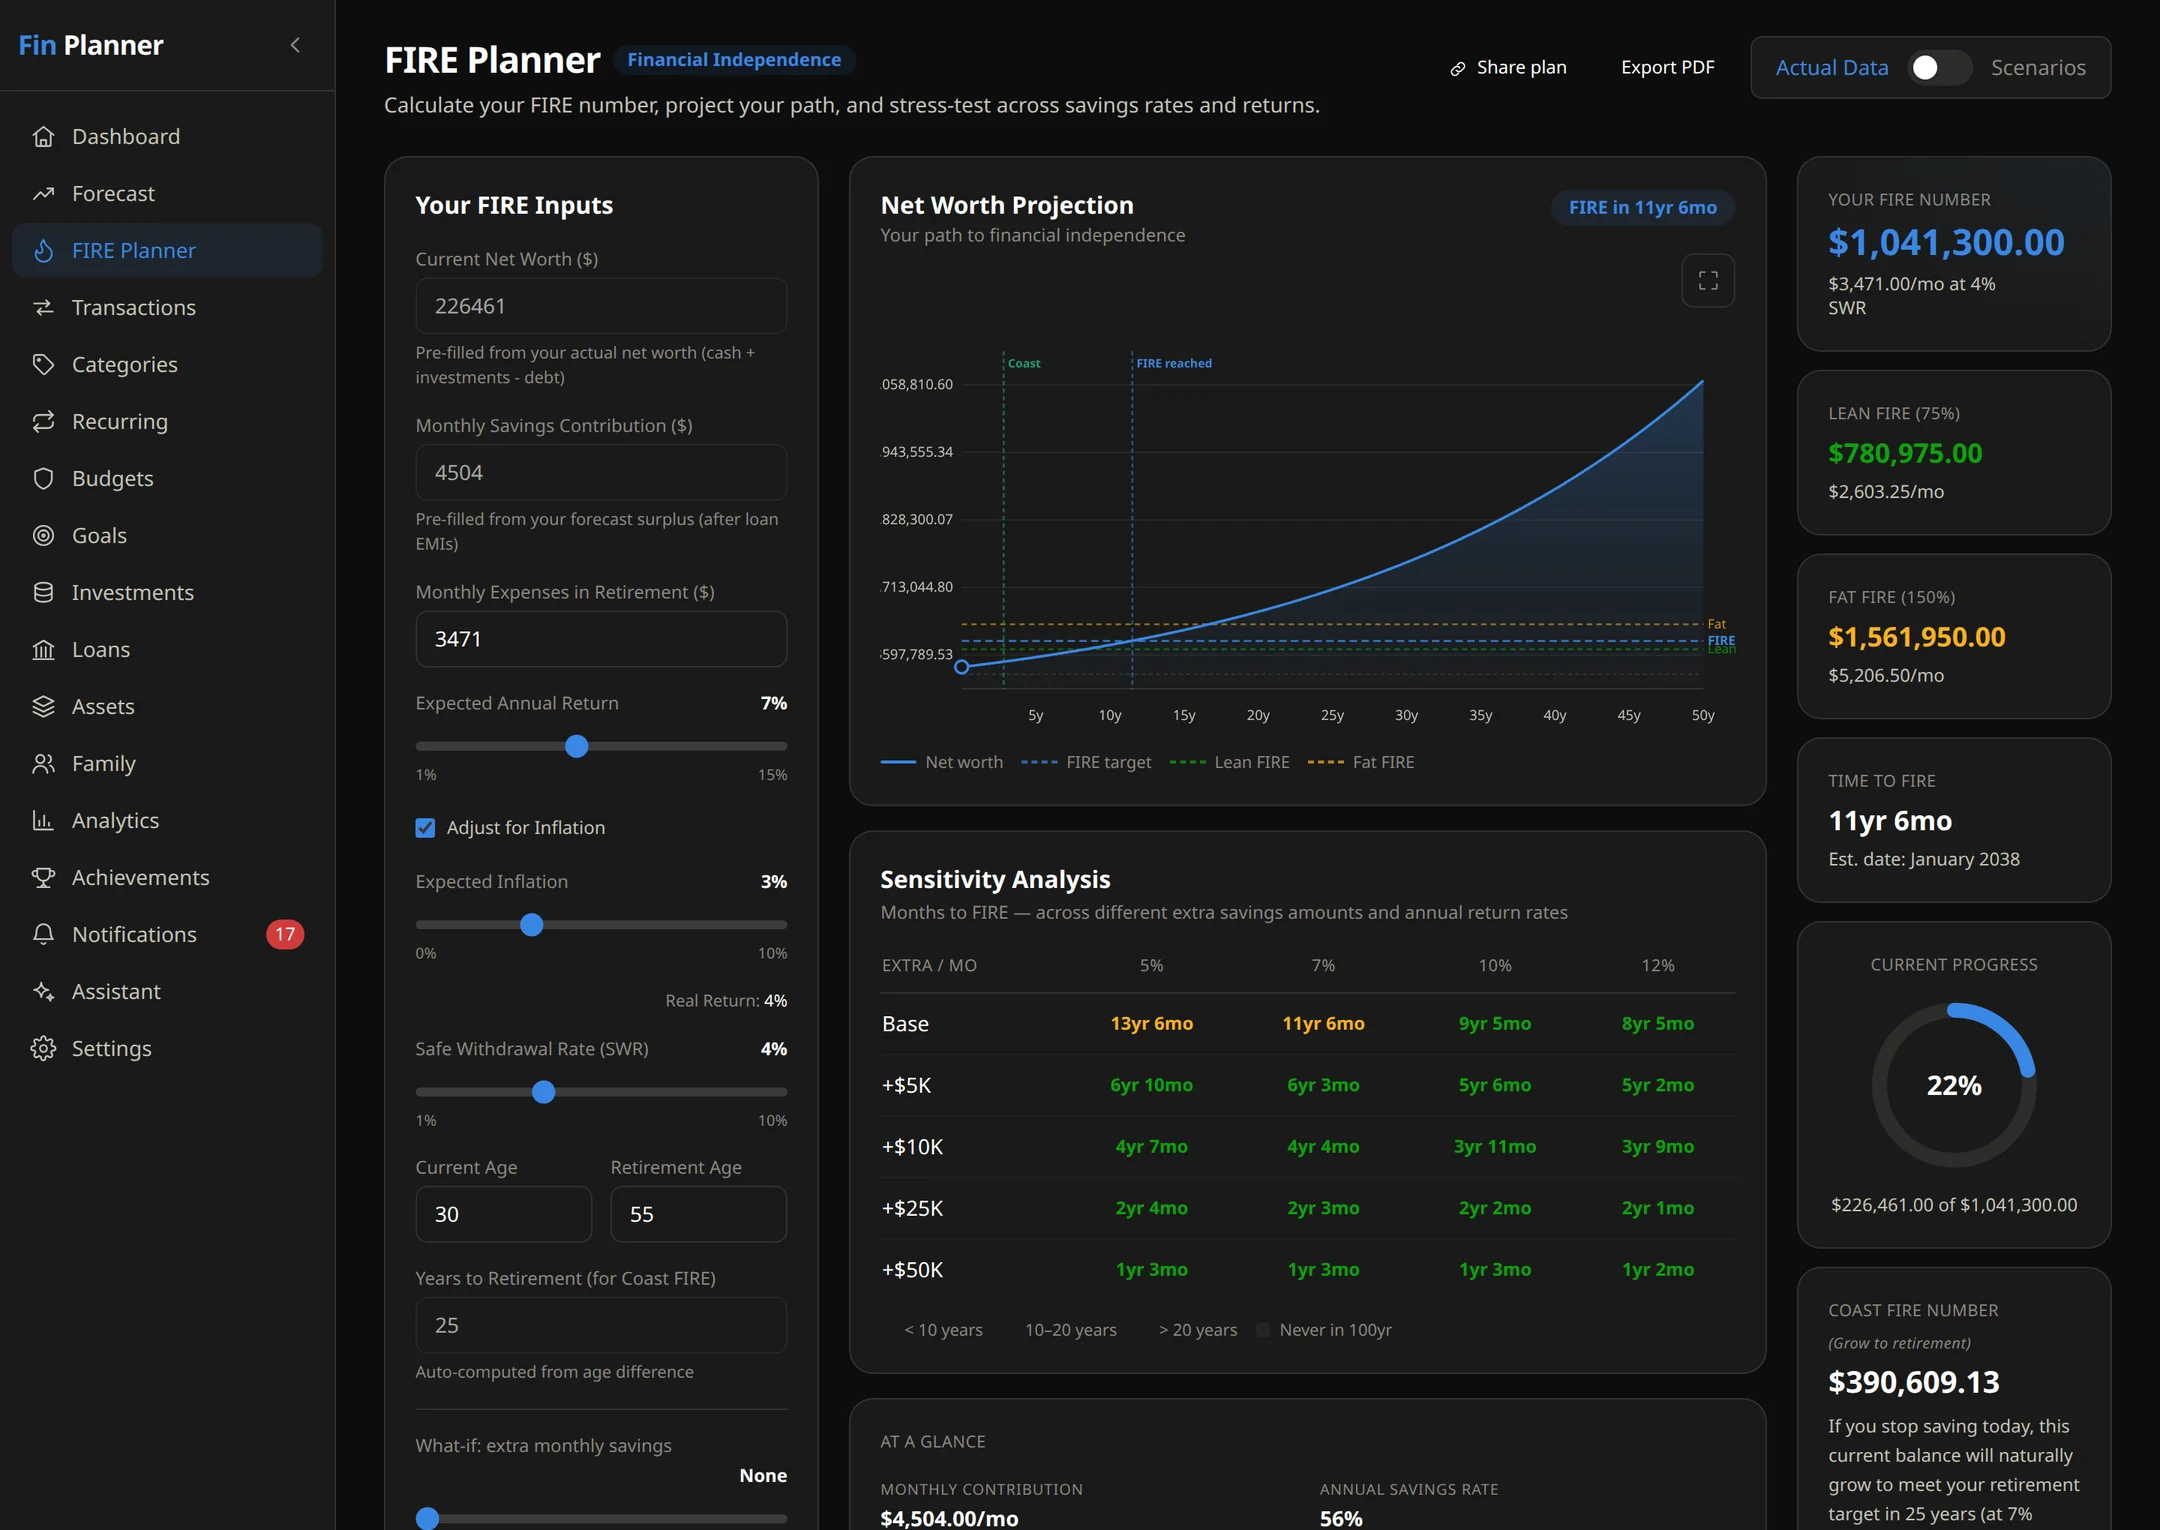
Task: Click Share plan
Action: pyautogui.click(x=1509, y=67)
